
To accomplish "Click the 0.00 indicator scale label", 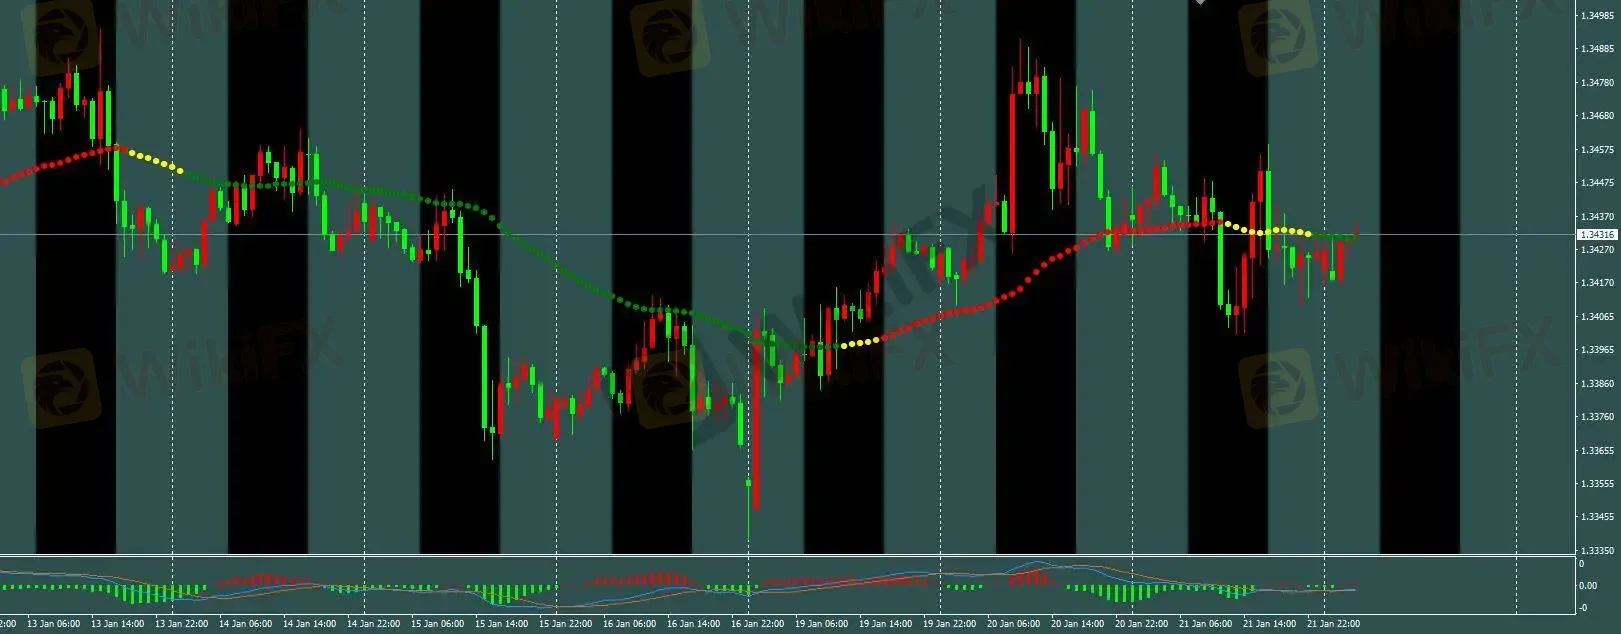I will tap(1588, 585).
